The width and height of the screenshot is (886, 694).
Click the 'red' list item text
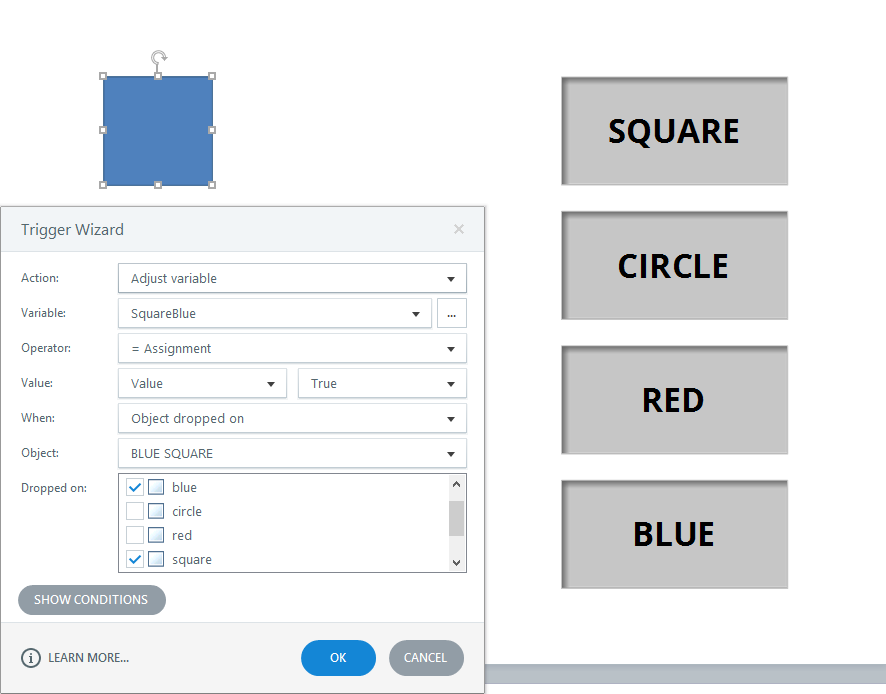182,536
